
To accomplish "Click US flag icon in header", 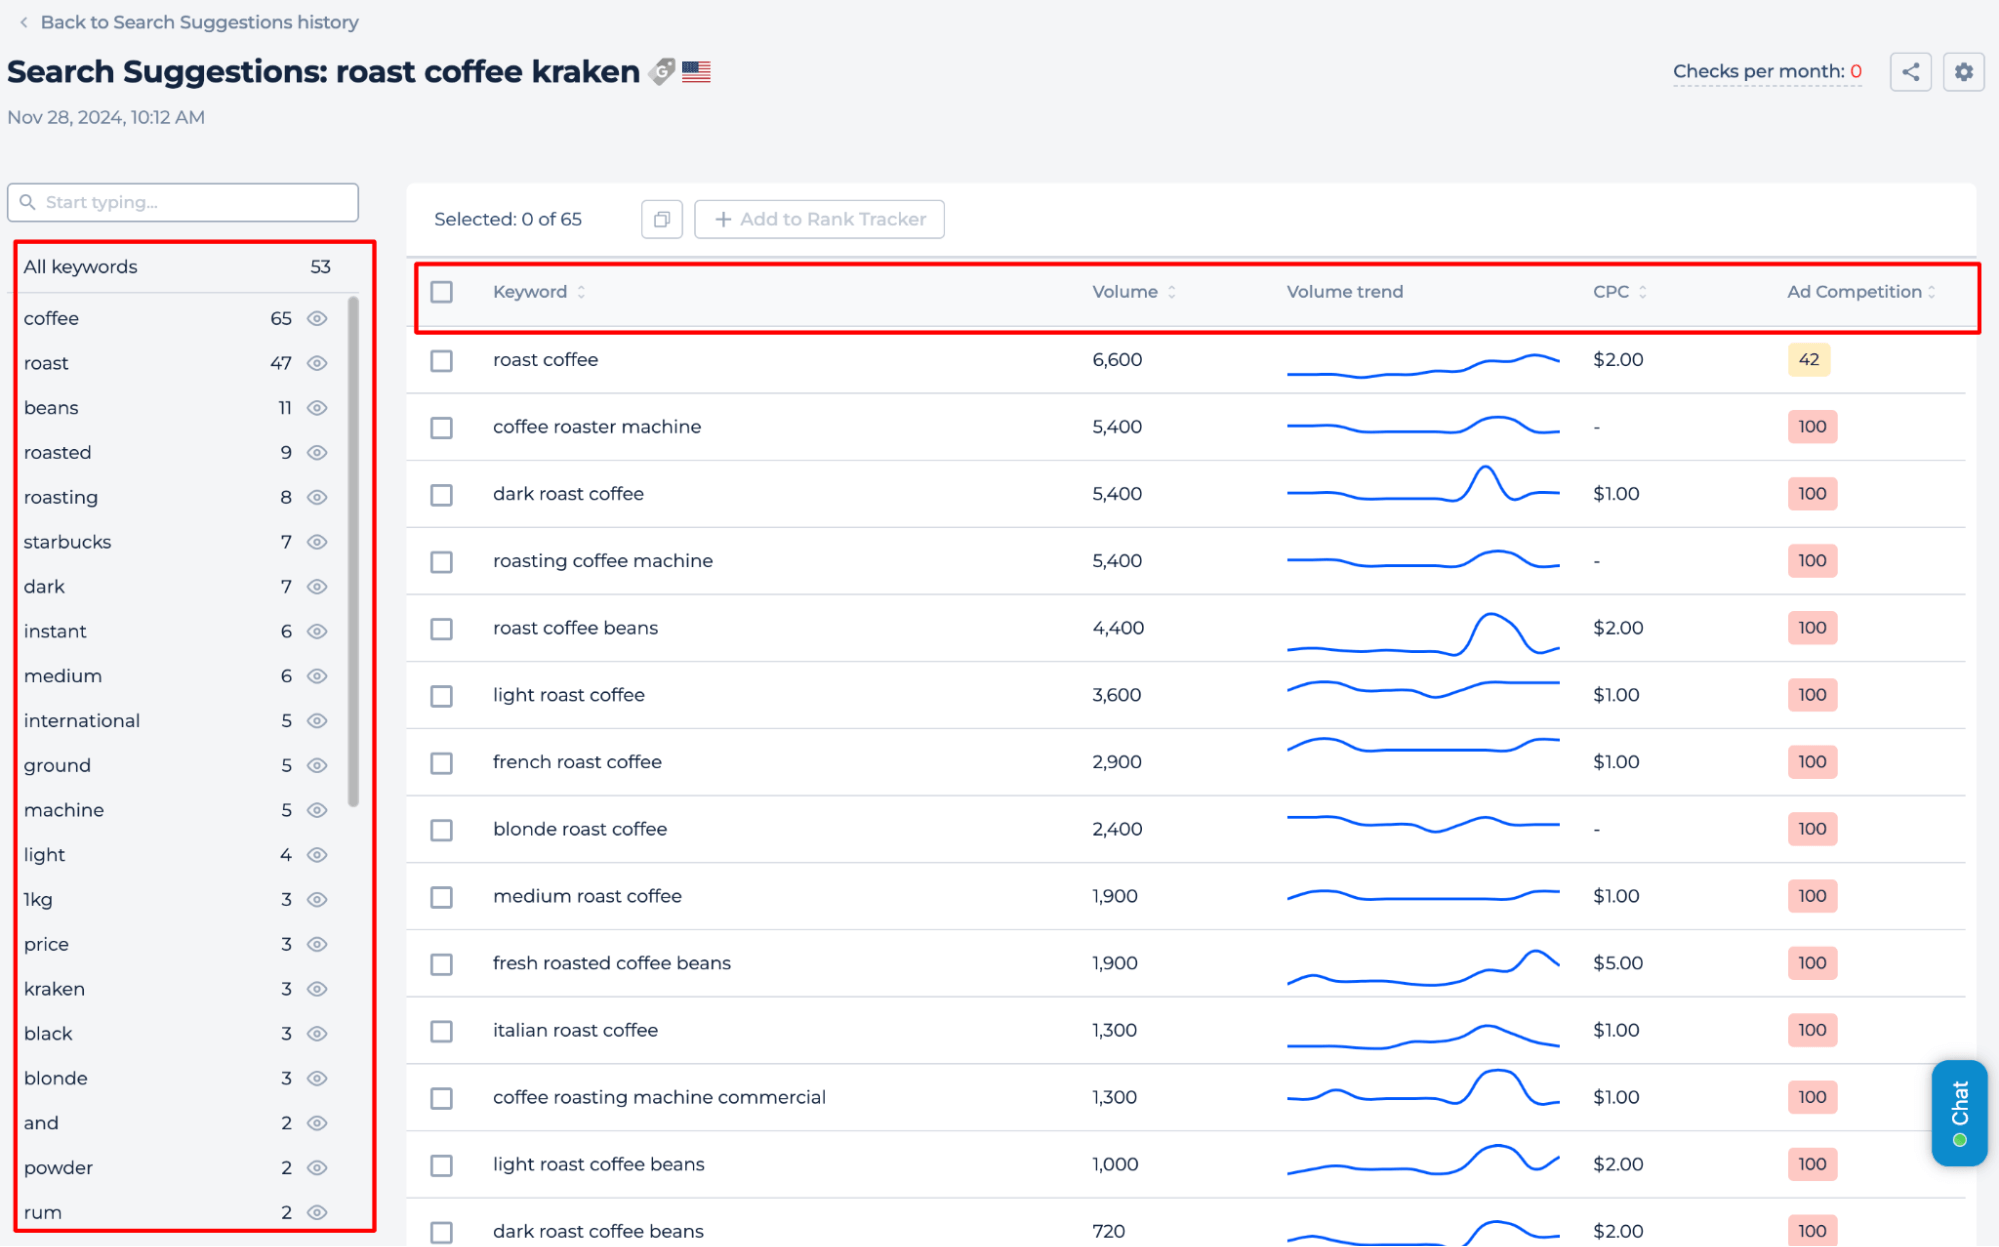I will 699,70.
